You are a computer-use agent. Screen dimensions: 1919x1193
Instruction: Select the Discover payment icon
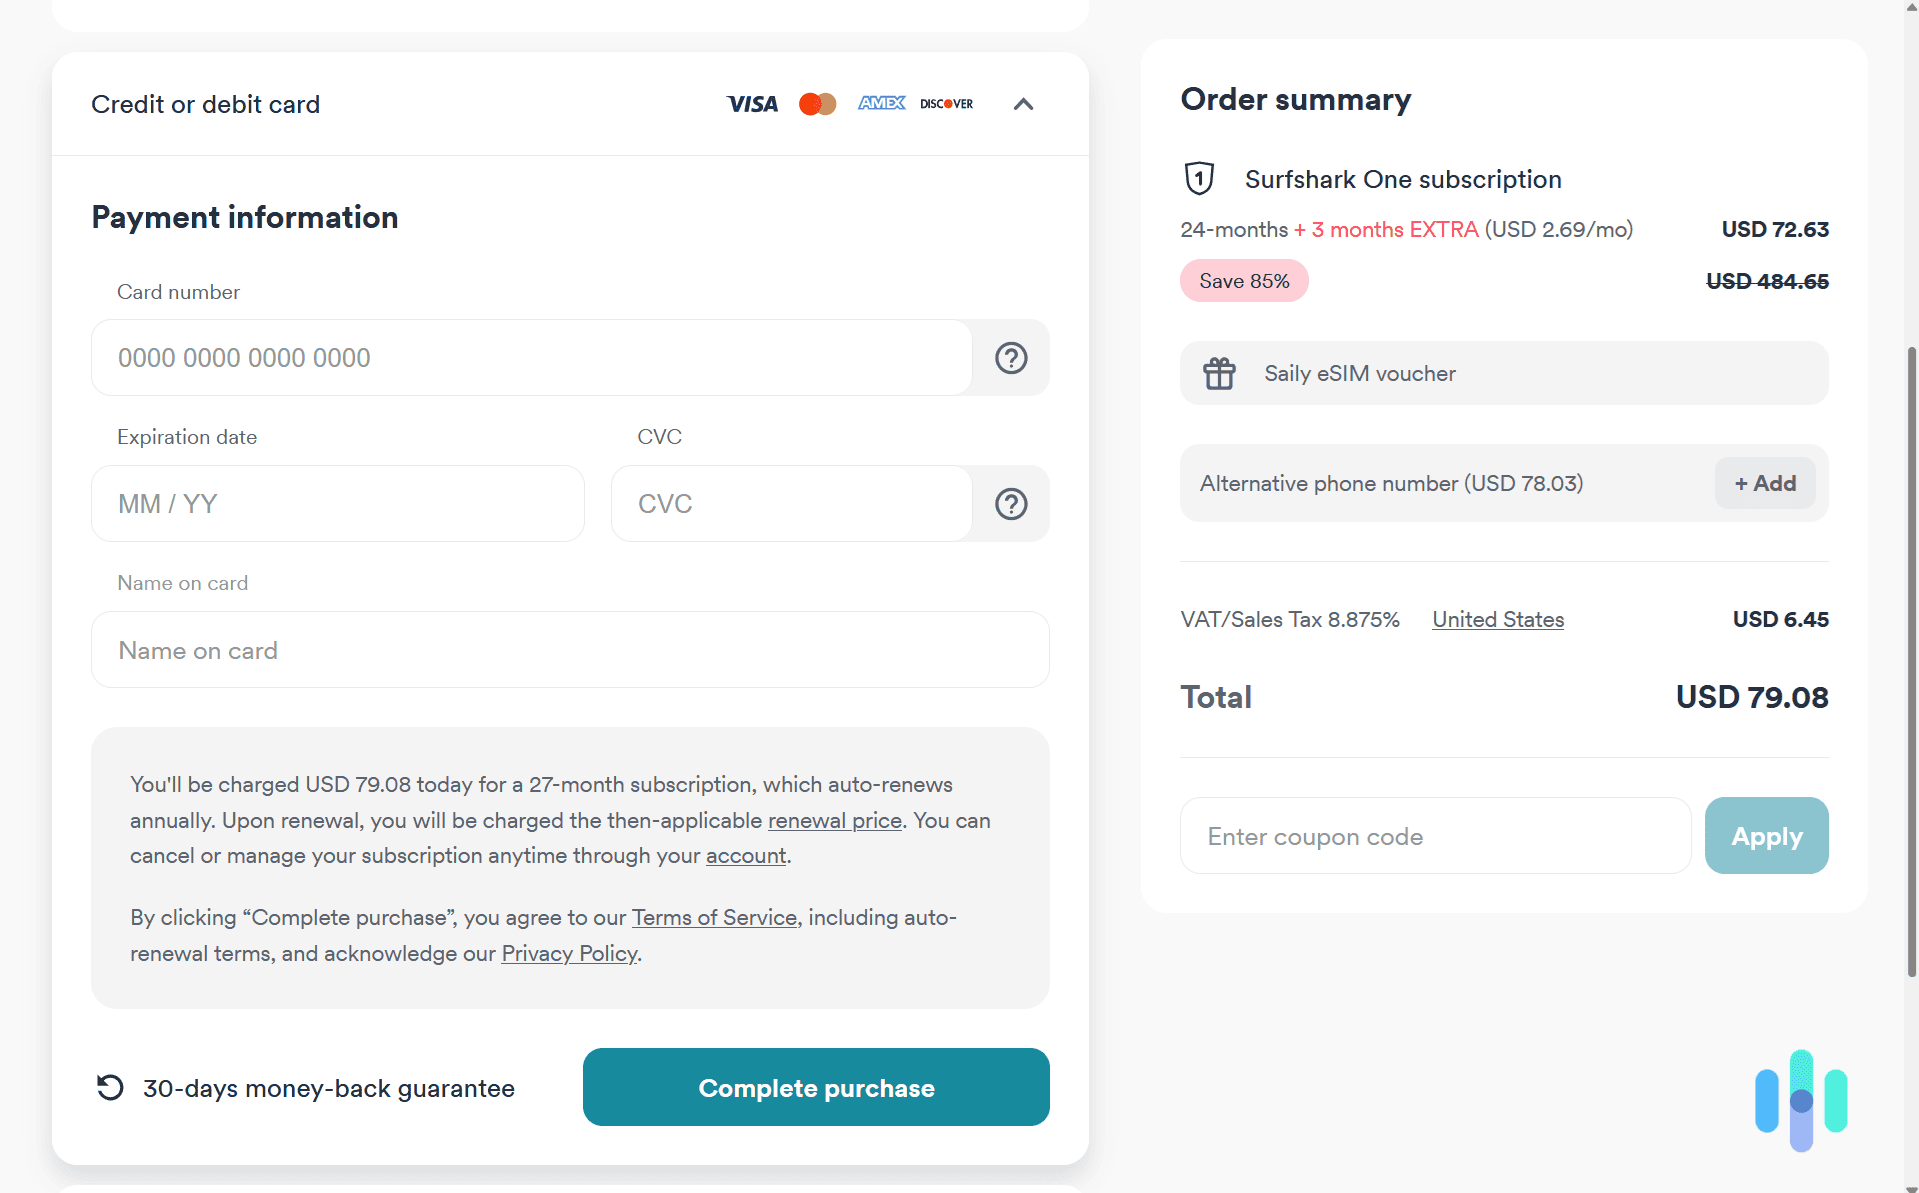coord(945,103)
